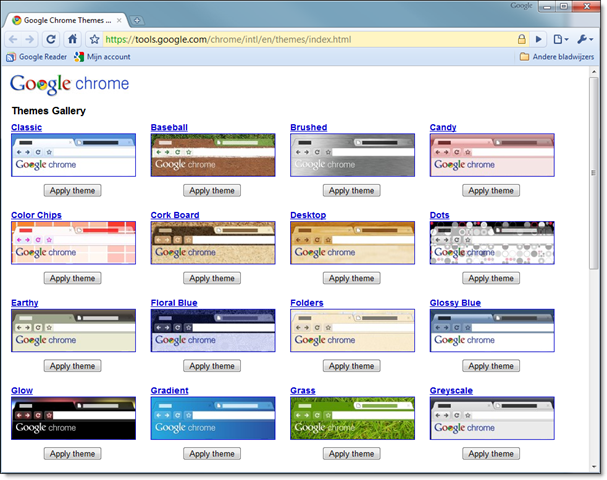Viewport: 607px width, 480px height.
Task: Click the Floral Blue preview thumbnail
Action: pyautogui.click(x=213, y=330)
